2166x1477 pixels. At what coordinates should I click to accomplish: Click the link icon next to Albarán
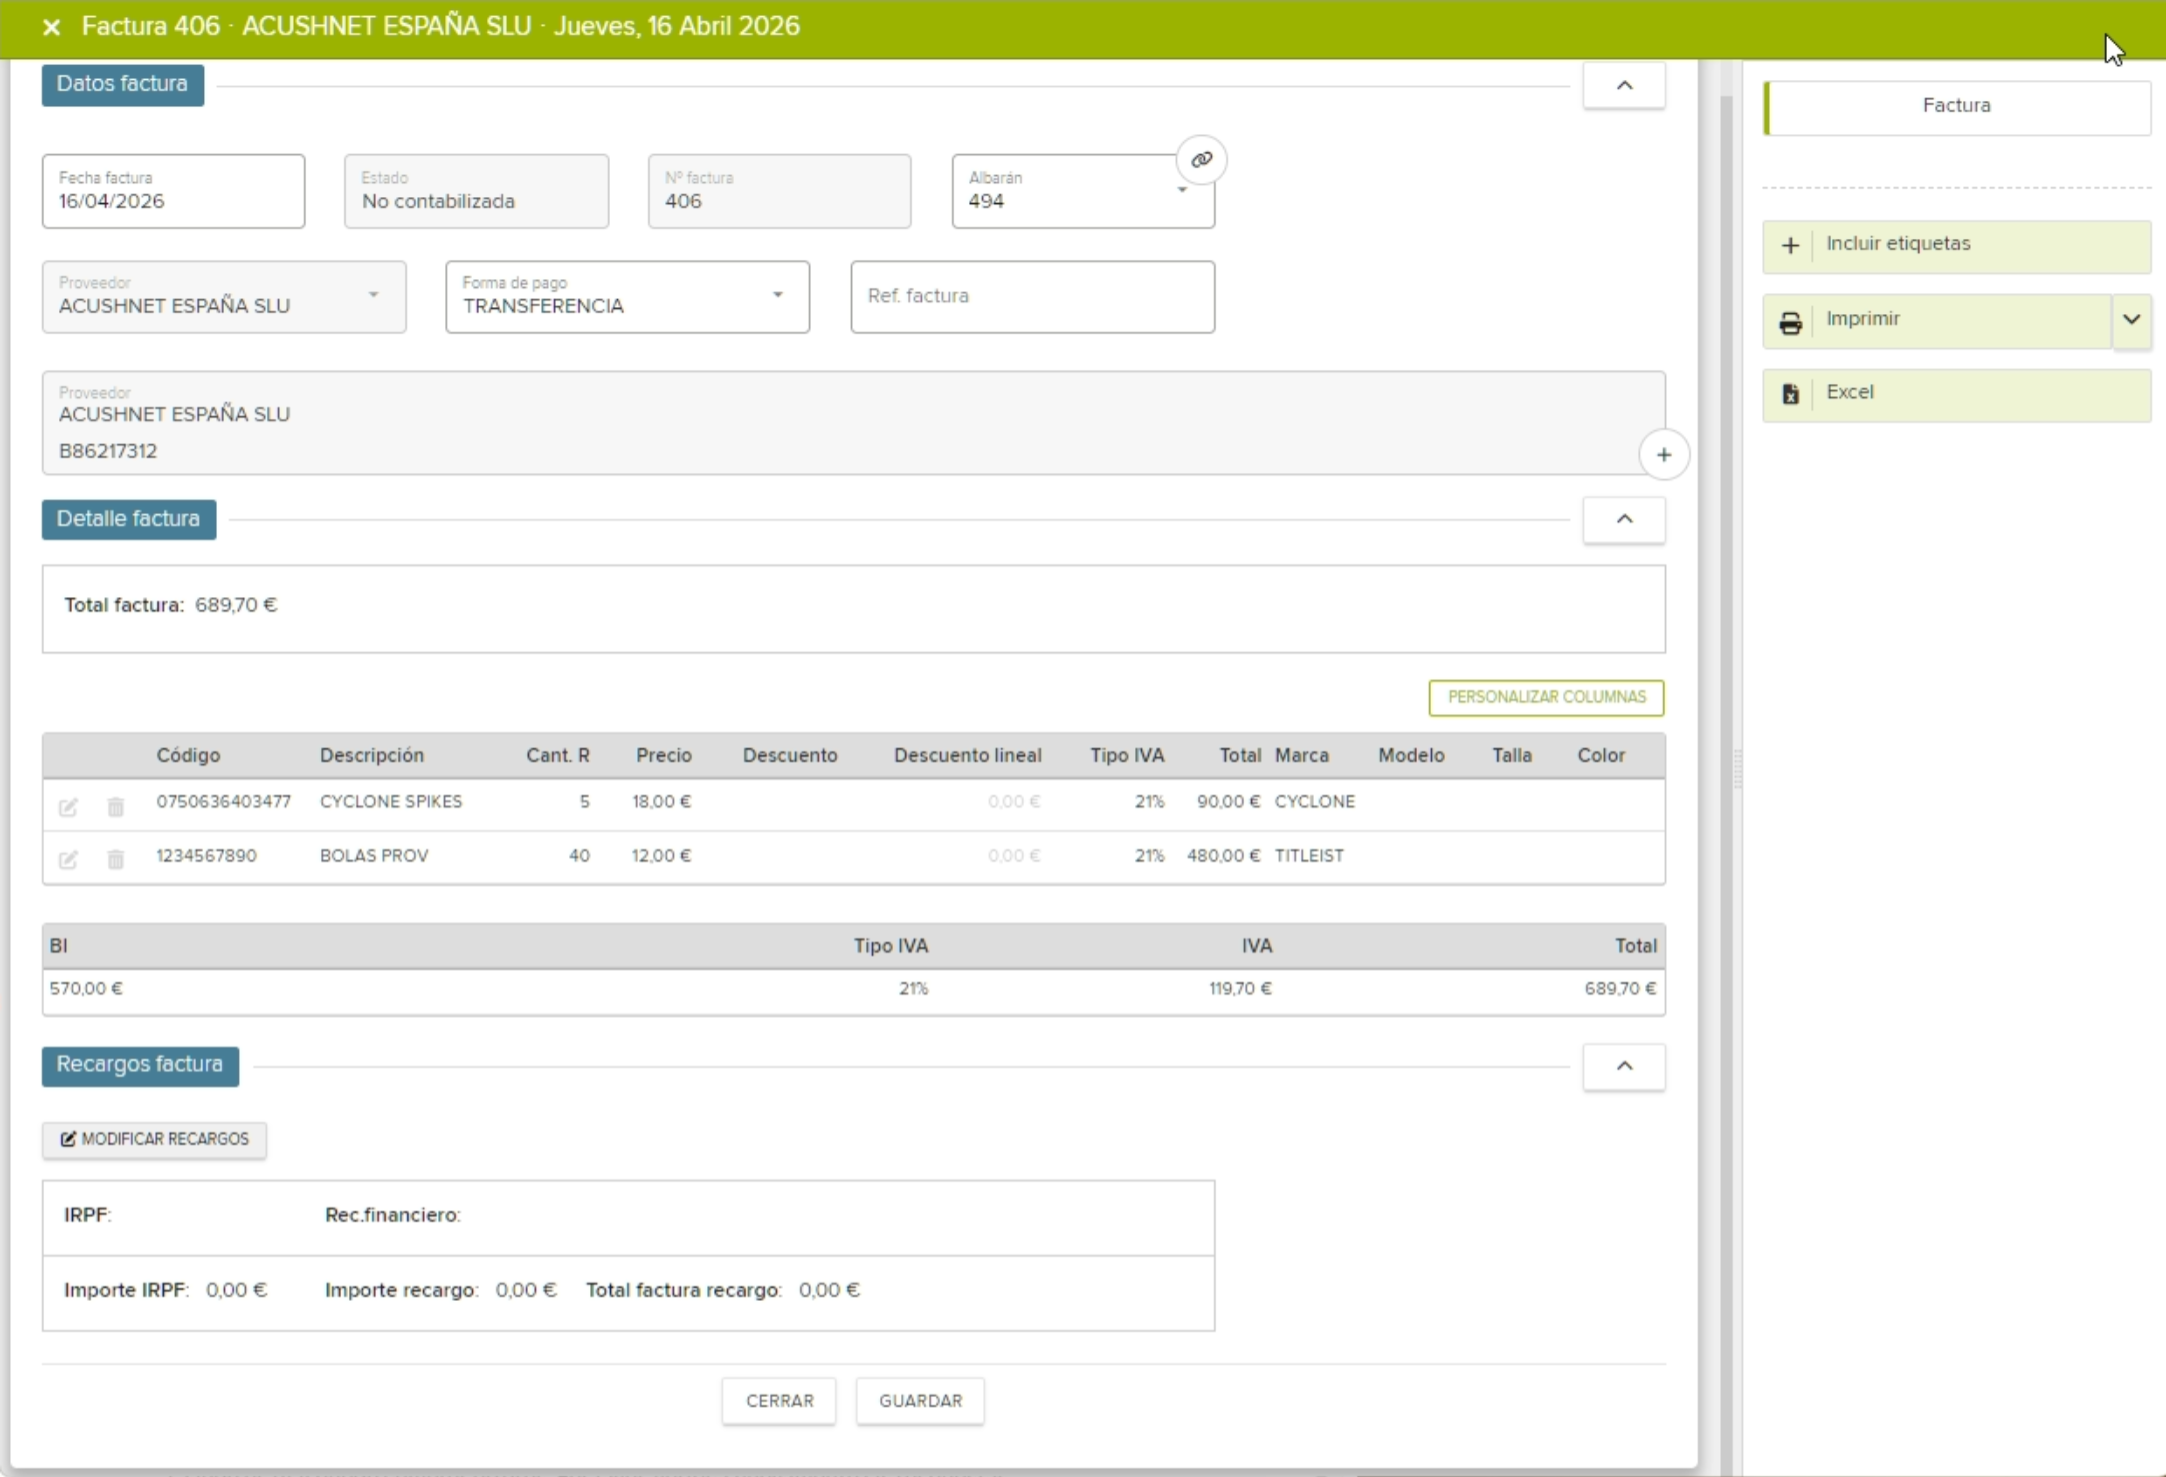click(x=1201, y=160)
